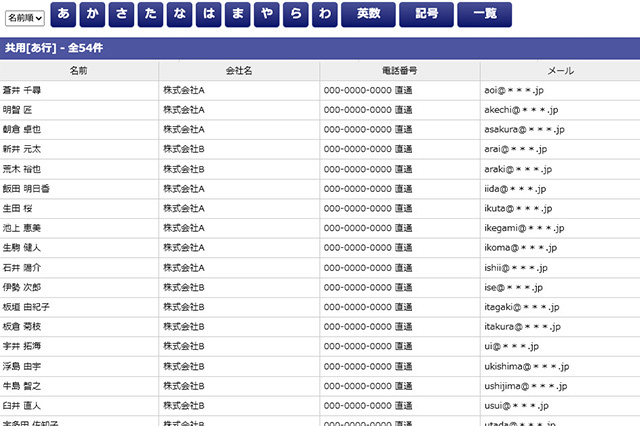
Task: Select contact 石井 陽介
Action: pyautogui.click(x=22, y=268)
